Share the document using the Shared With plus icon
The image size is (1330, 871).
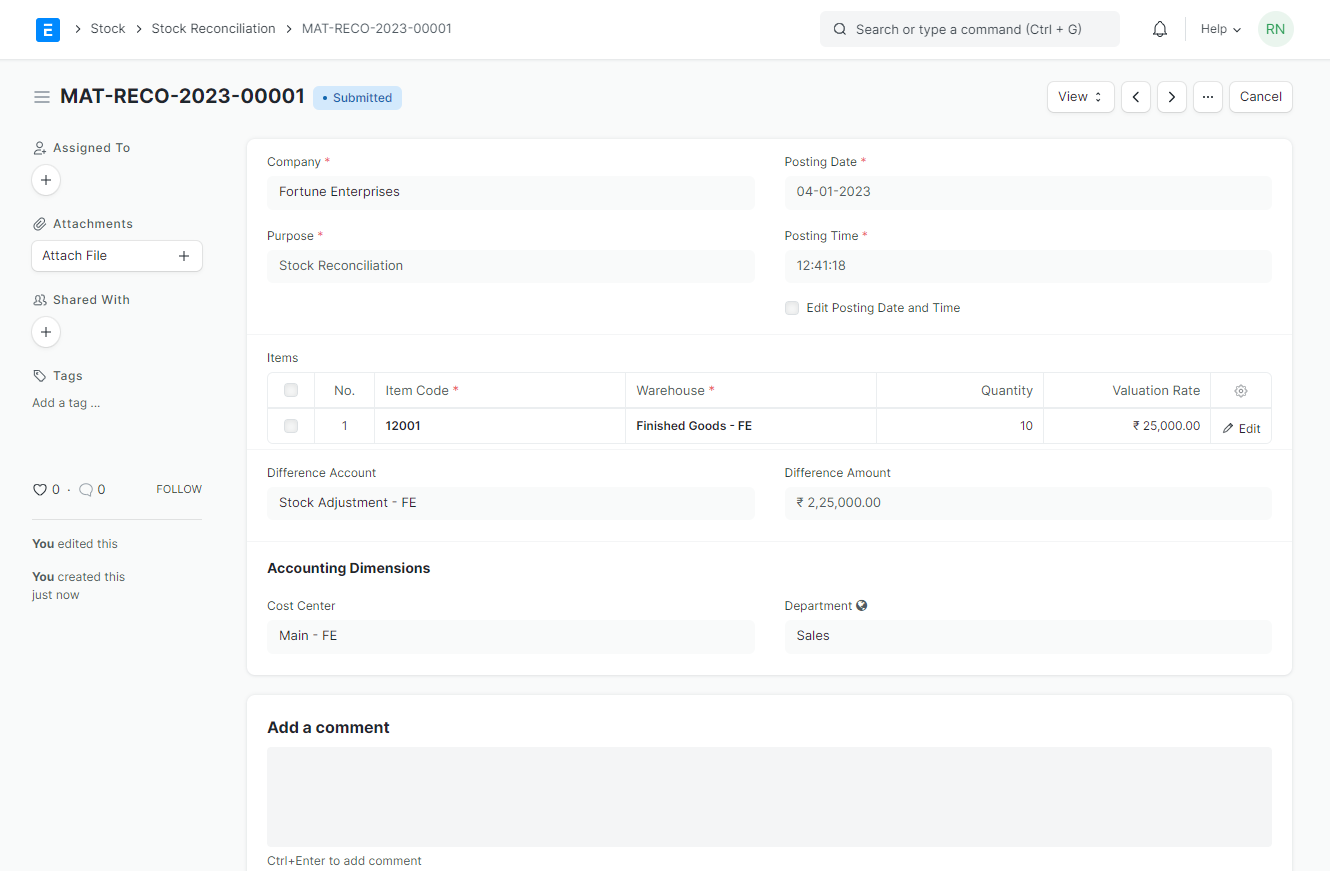(x=46, y=331)
